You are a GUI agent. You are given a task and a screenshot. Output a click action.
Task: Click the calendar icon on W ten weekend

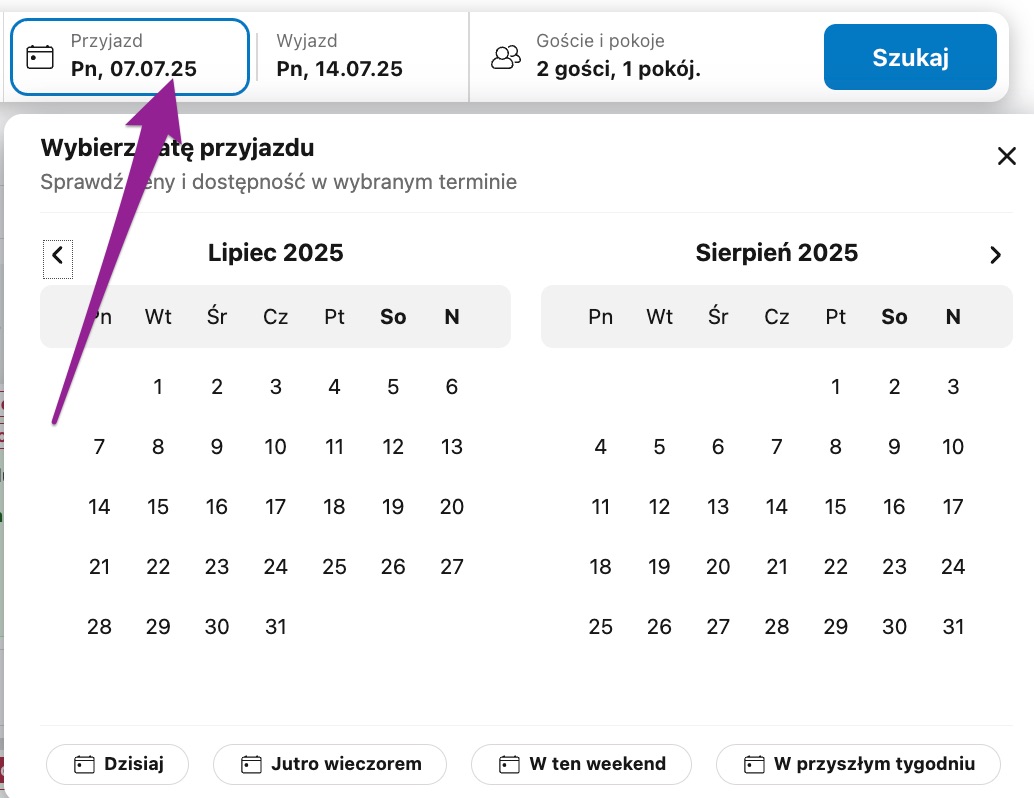510,765
